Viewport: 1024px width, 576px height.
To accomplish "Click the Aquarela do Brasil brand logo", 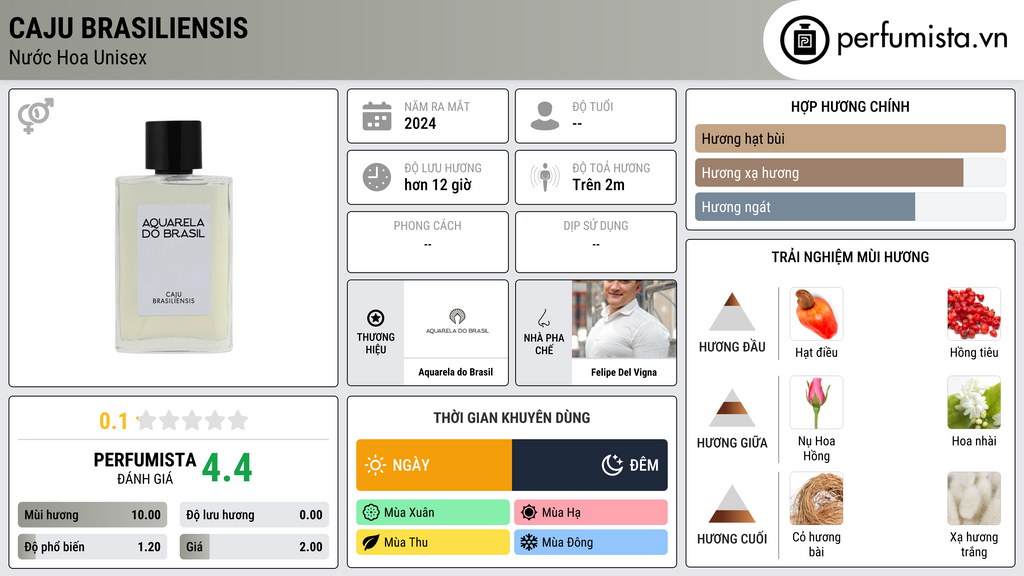I will tap(456, 321).
